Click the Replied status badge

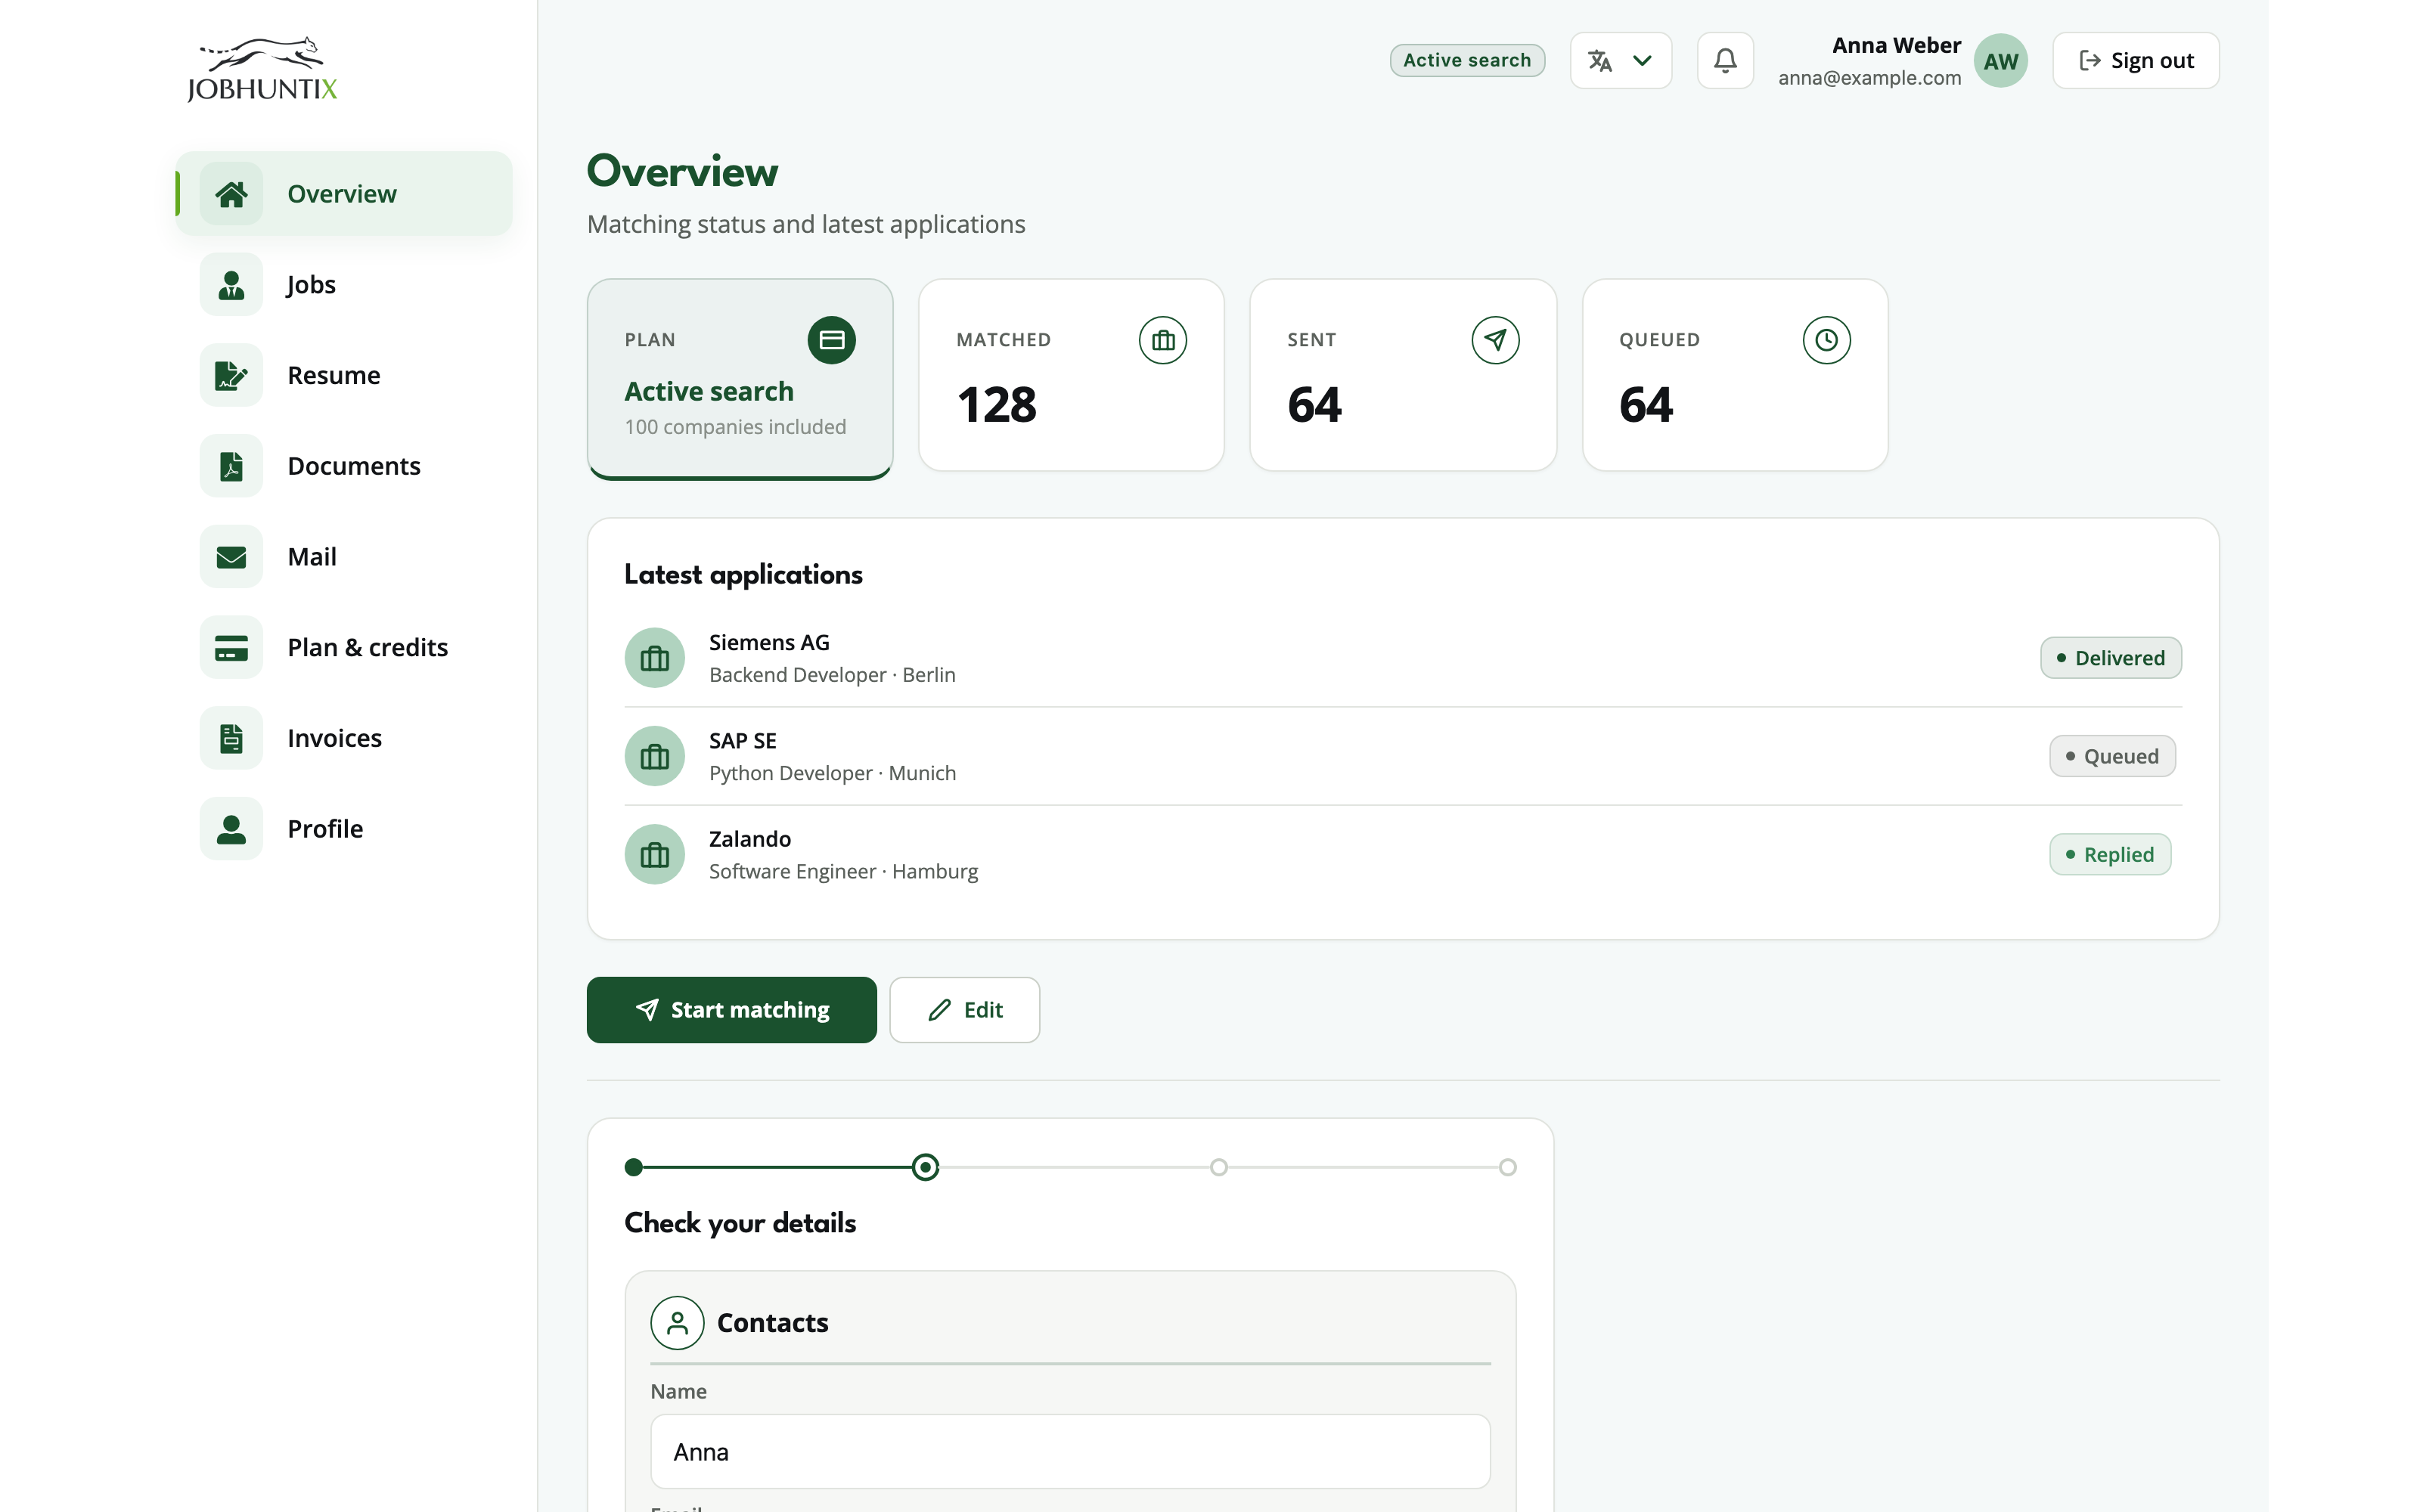2109,854
